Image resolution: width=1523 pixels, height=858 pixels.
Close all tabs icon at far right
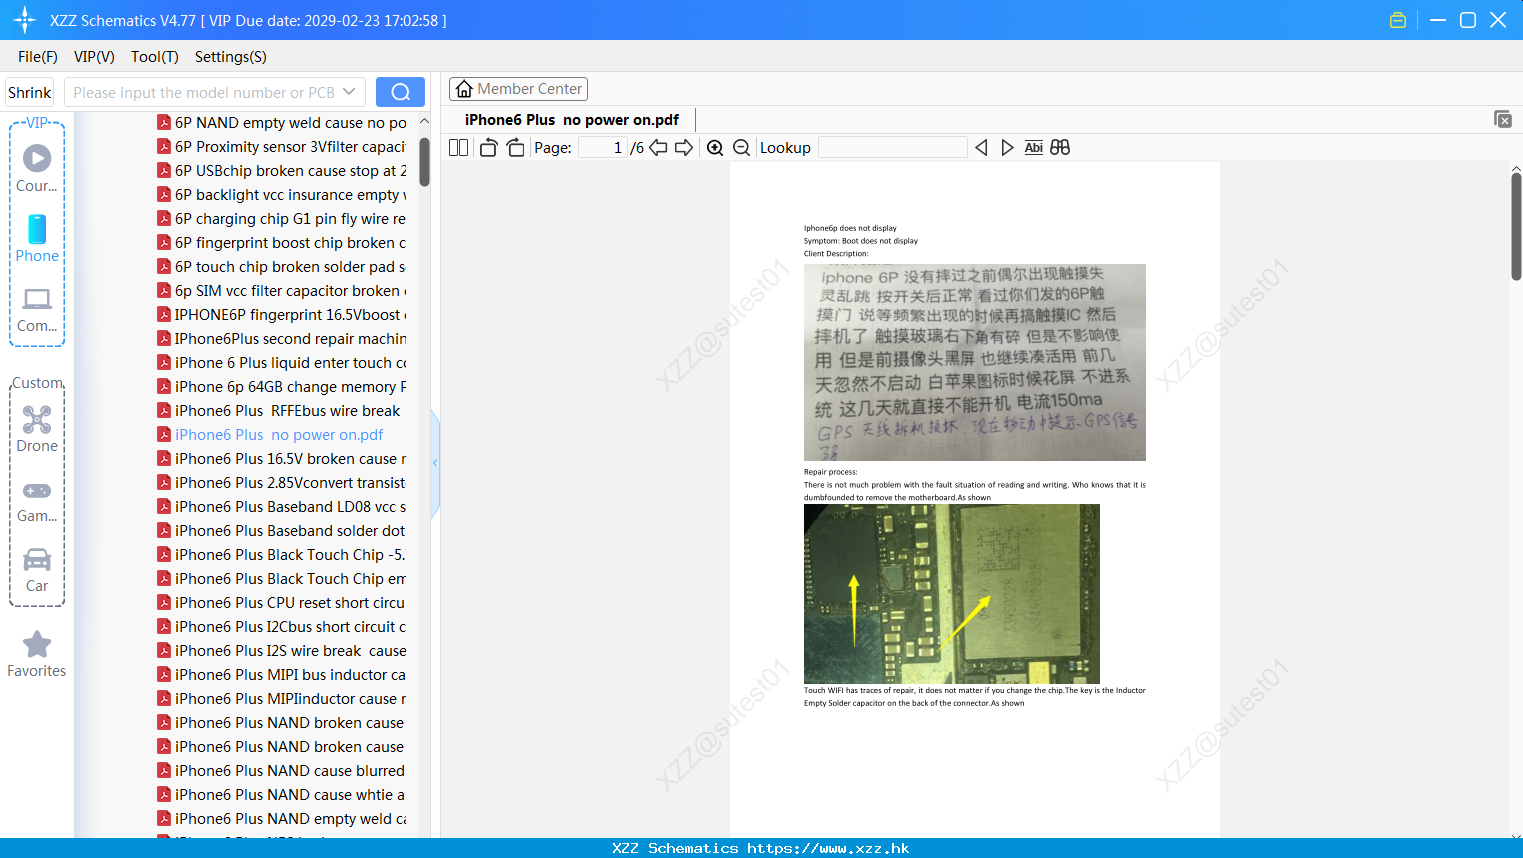click(1502, 119)
